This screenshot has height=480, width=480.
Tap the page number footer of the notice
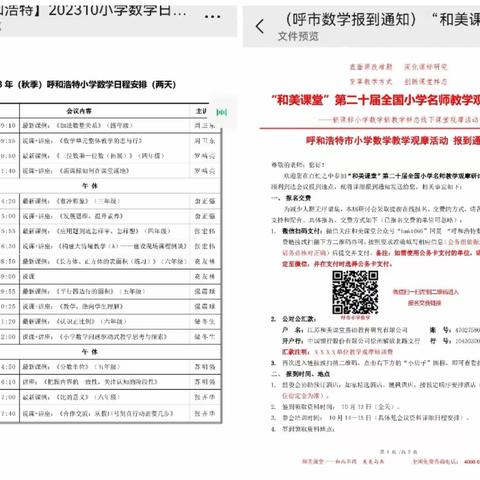[398, 452]
